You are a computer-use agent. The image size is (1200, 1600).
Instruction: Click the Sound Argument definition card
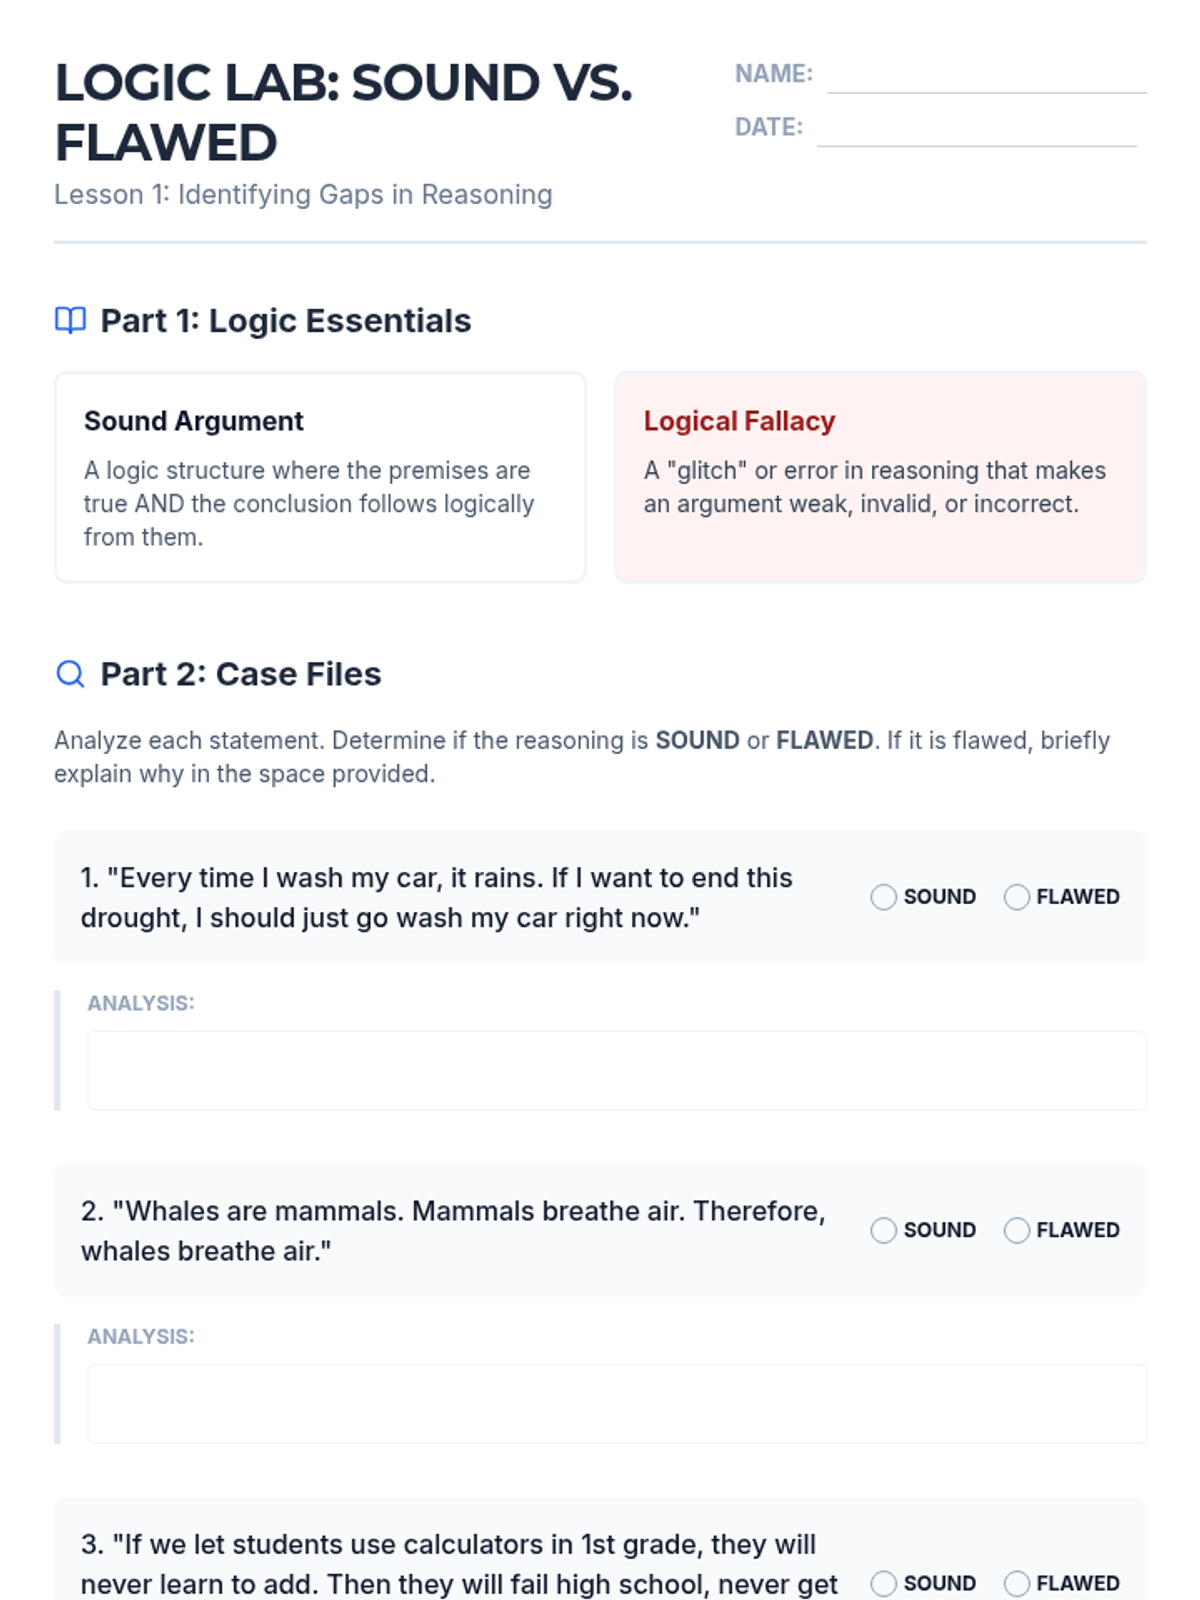pos(320,477)
